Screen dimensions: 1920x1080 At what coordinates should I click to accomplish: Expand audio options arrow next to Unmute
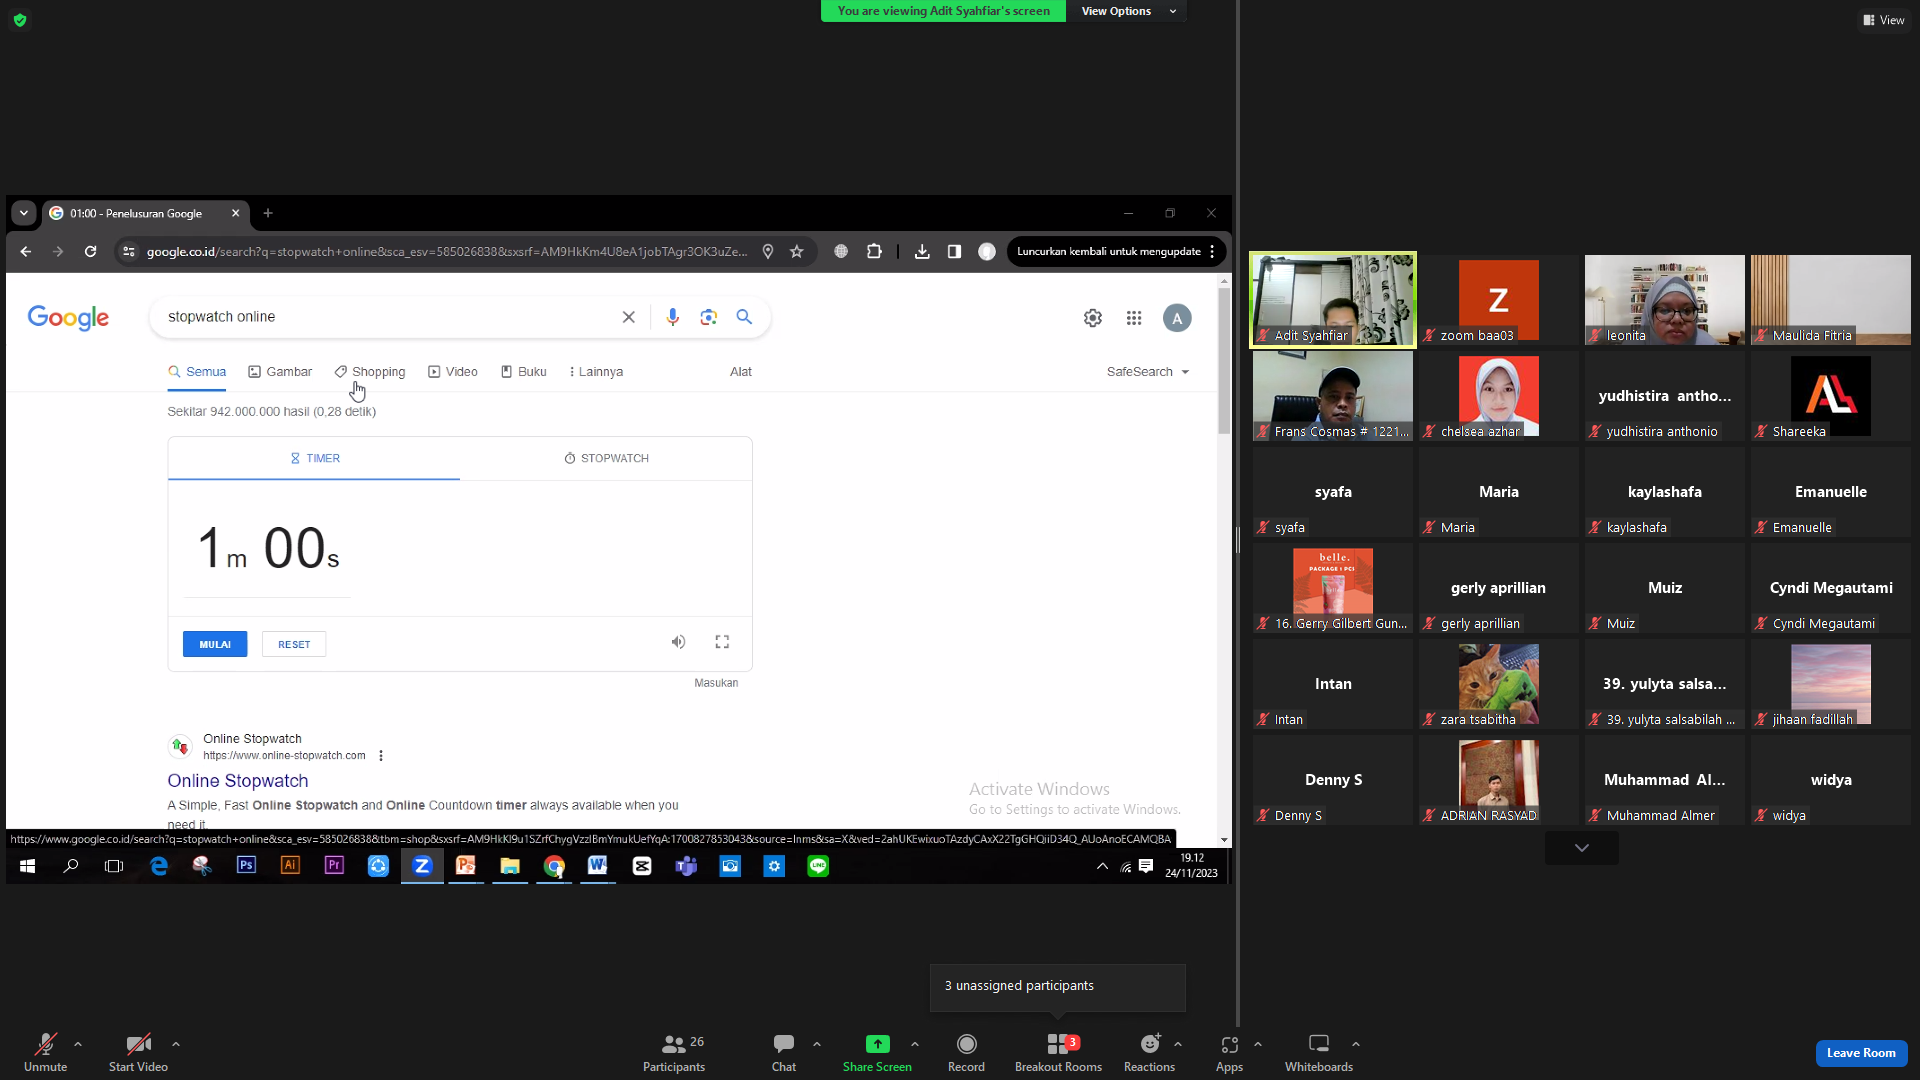pyautogui.click(x=78, y=1044)
